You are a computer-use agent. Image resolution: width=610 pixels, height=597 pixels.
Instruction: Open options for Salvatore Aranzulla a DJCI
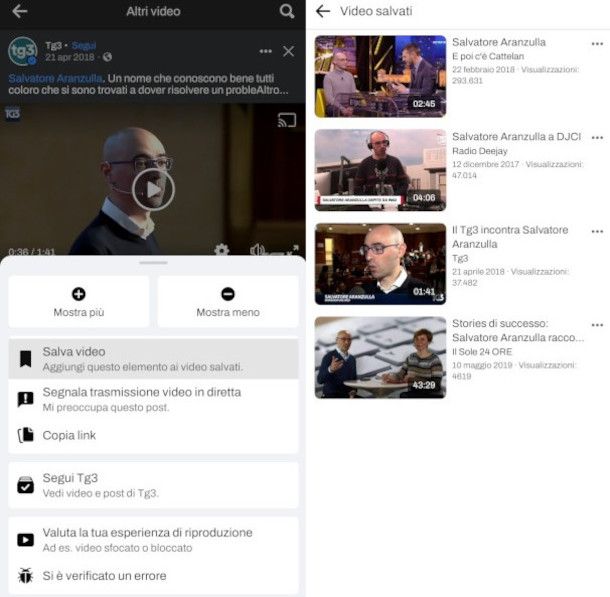pyautogui.click(x=597, y=137)
